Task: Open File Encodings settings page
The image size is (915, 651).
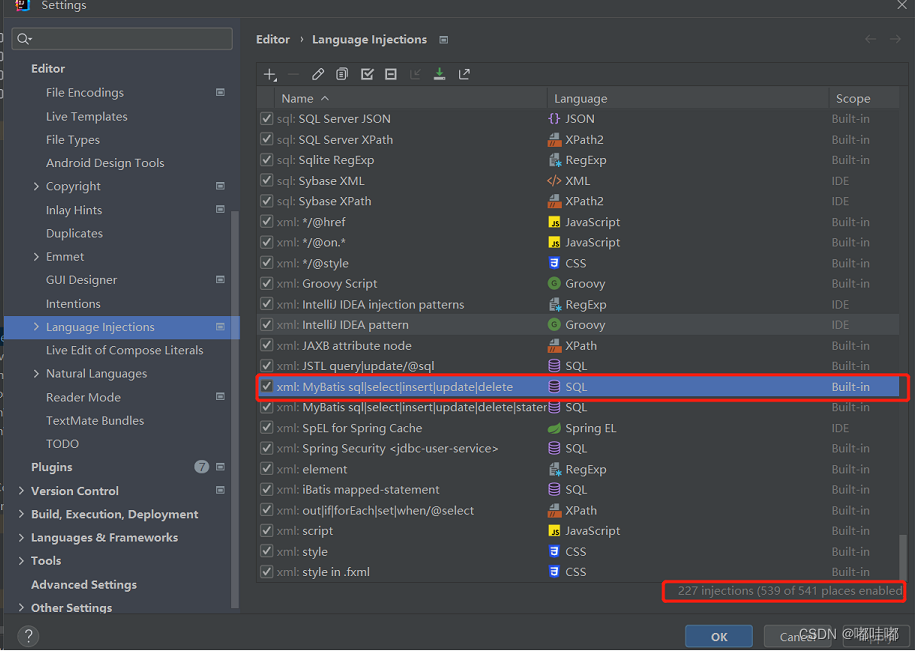Action: [x=85, y=93]
